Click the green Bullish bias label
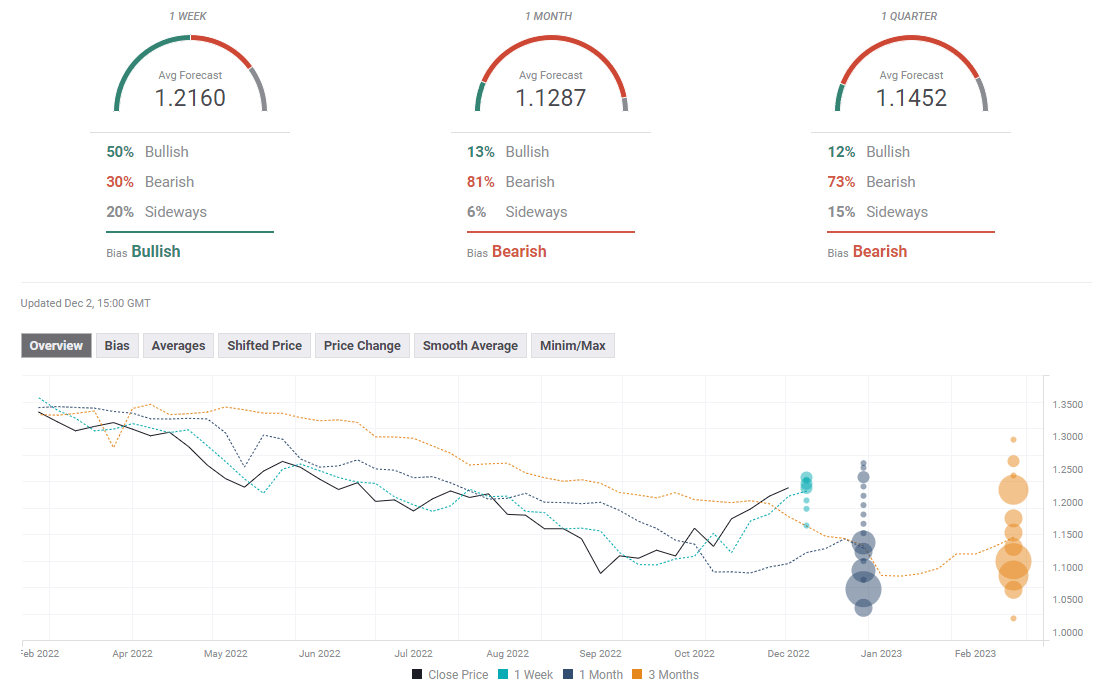 click(156, 252)
